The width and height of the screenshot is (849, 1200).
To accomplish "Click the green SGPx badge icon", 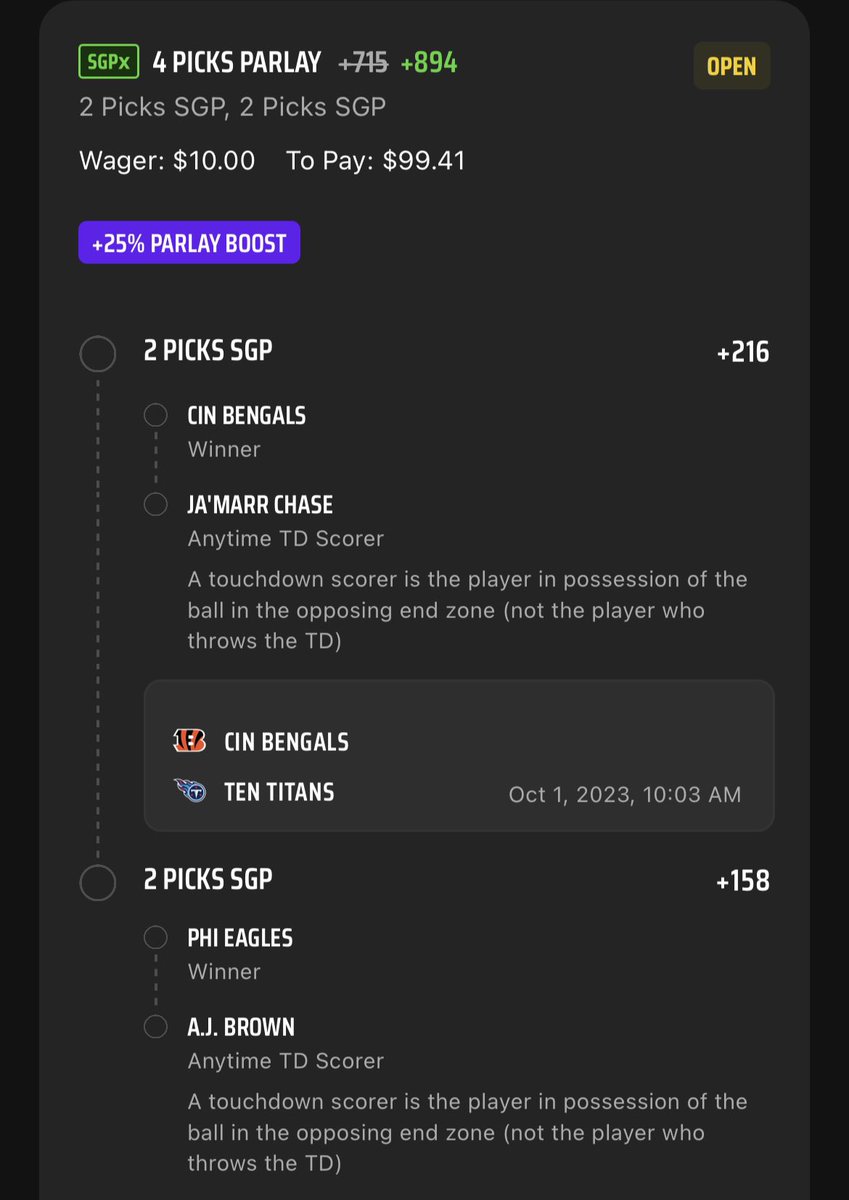I will point(109,62).
